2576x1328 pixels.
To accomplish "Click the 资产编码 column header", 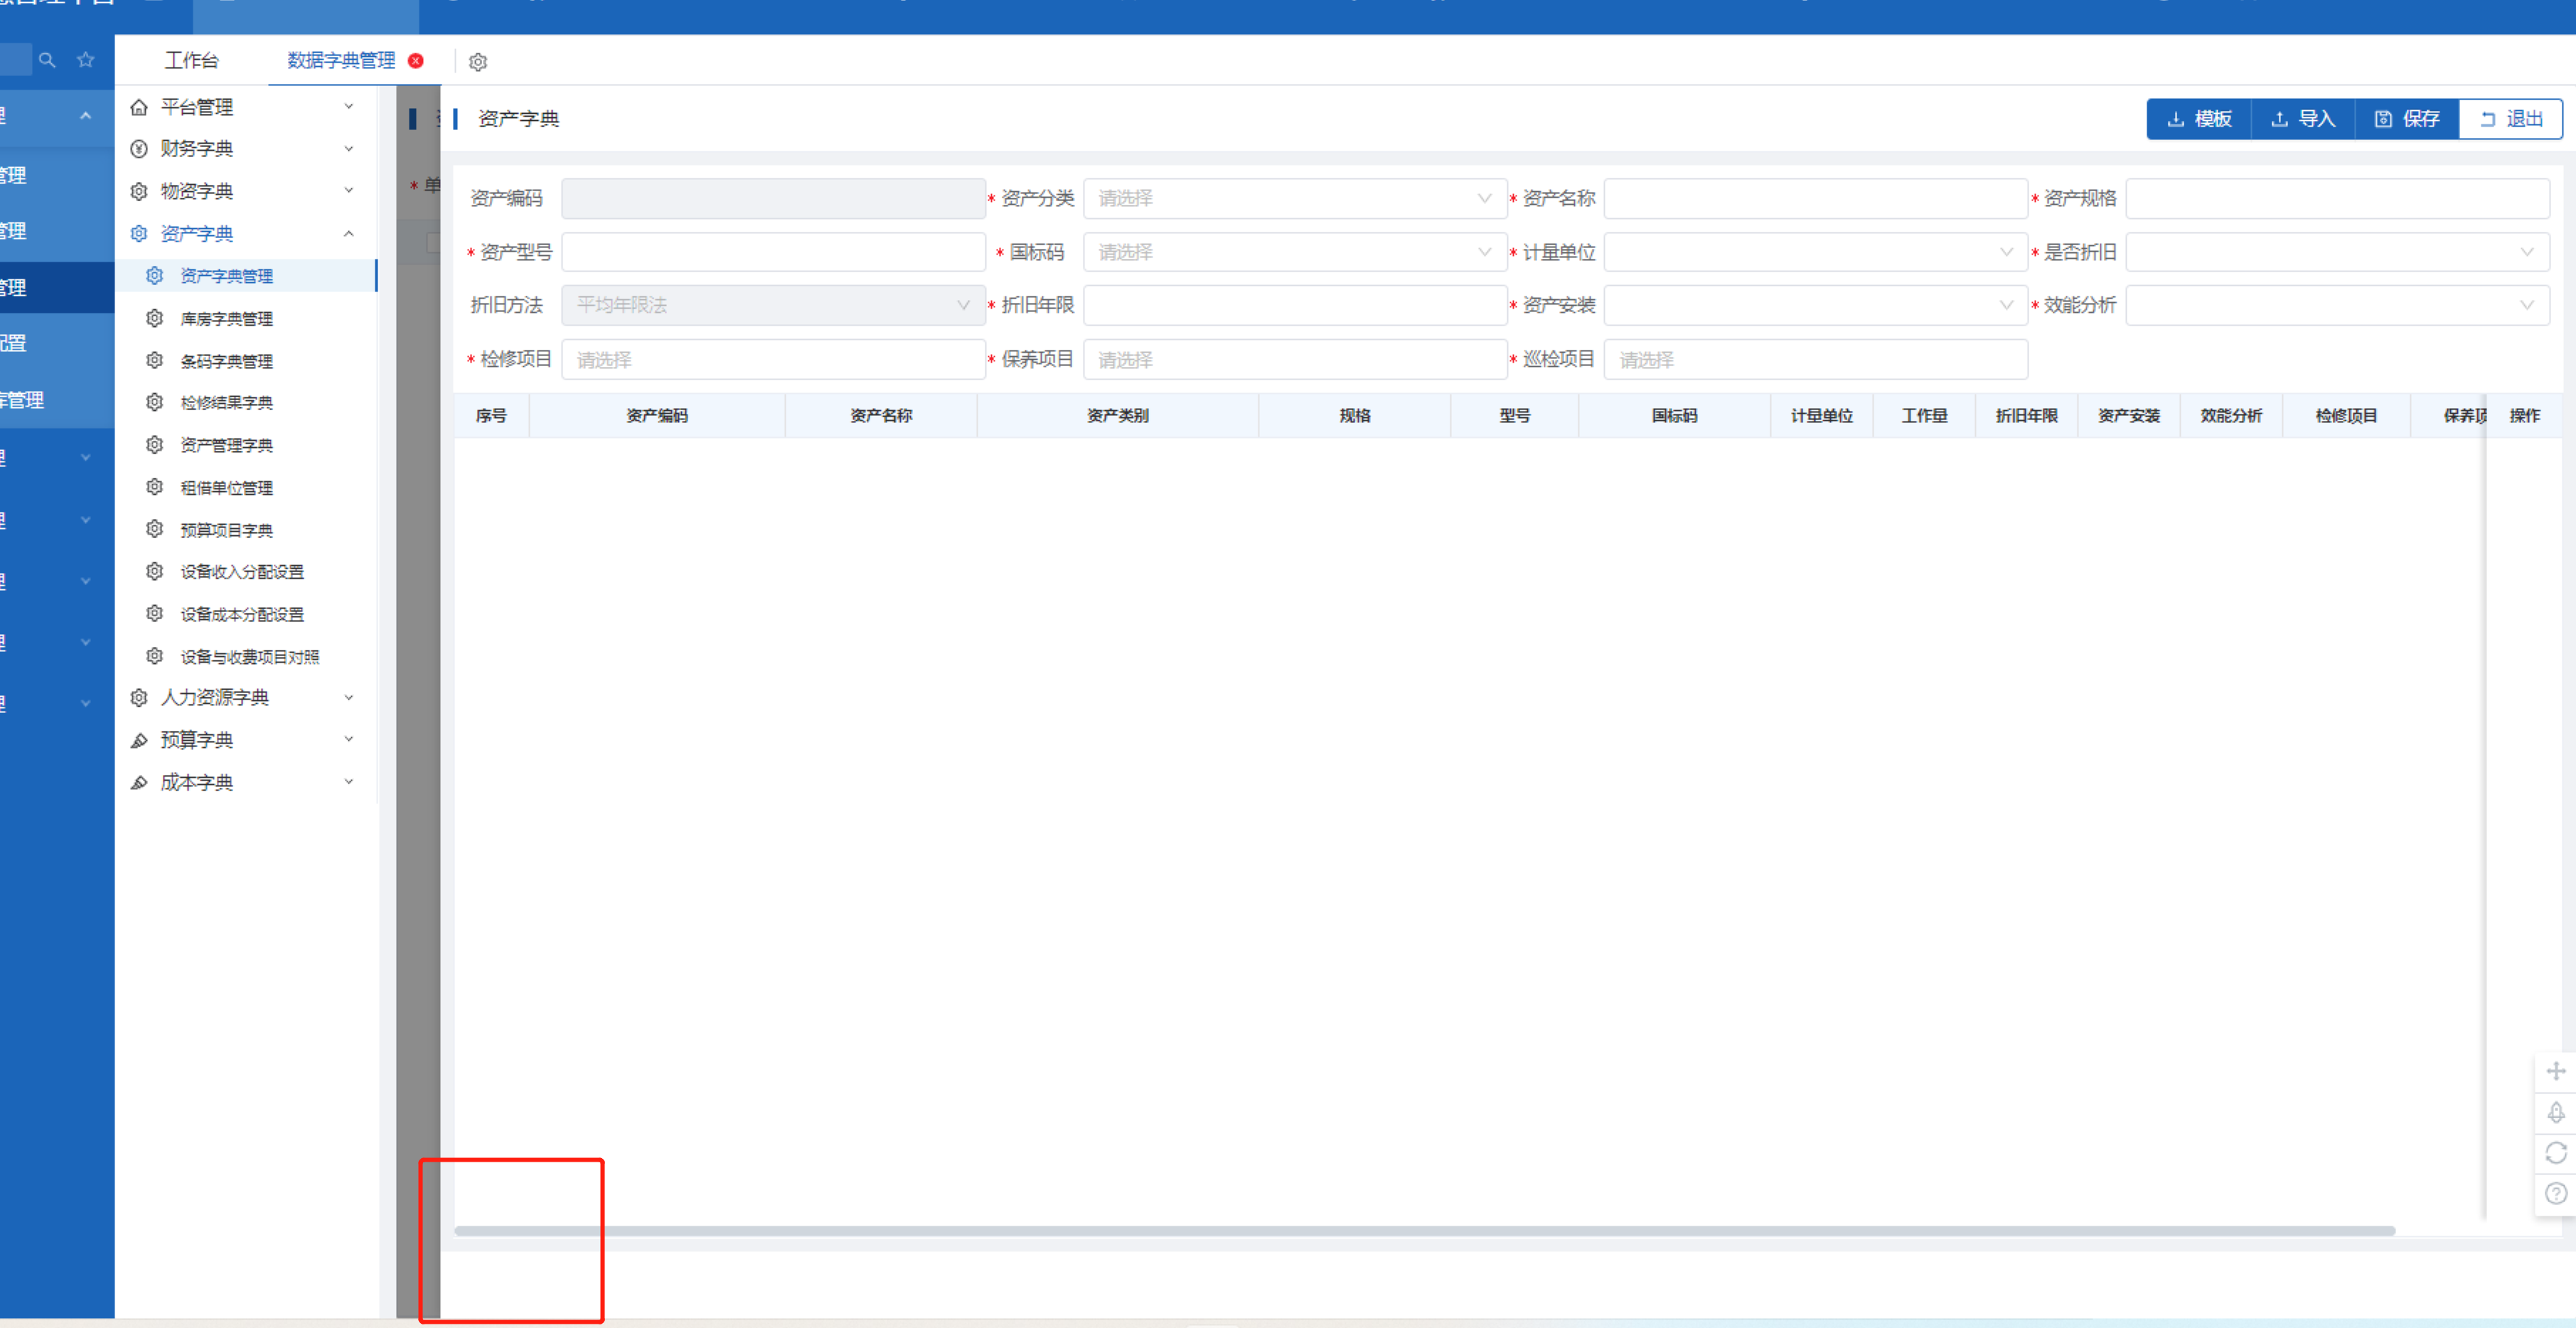I will (x=657, y=415).
